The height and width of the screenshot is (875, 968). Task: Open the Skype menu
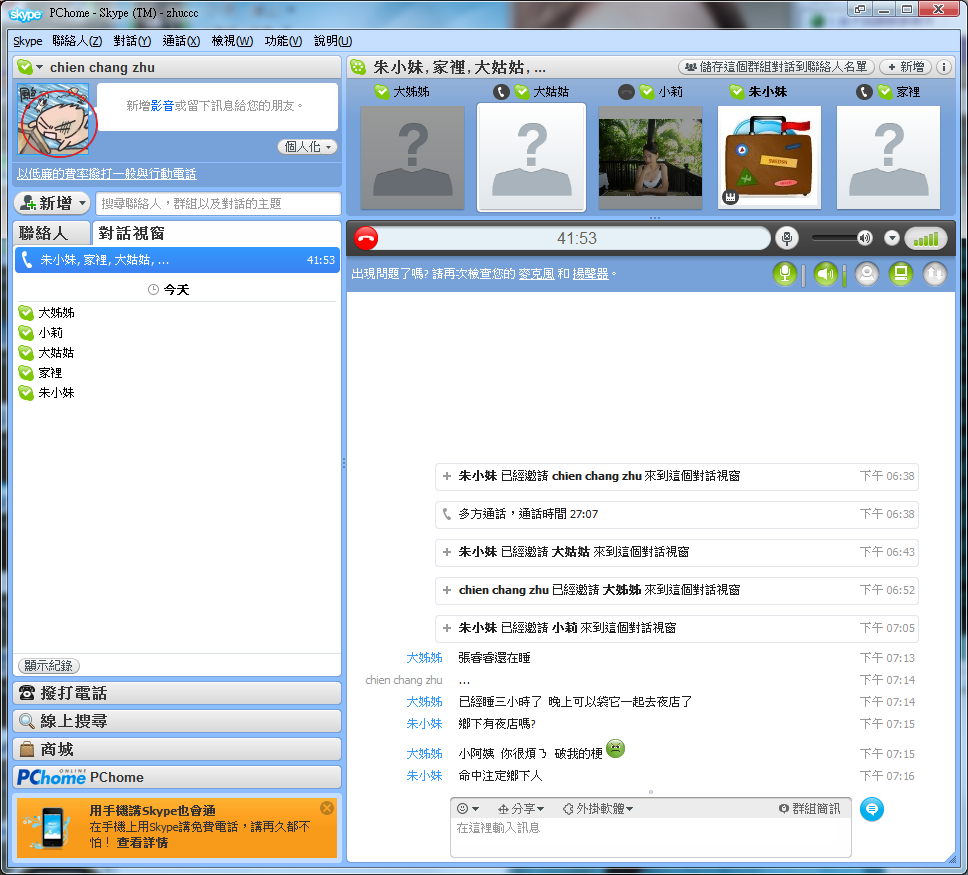tap(28, 41)
